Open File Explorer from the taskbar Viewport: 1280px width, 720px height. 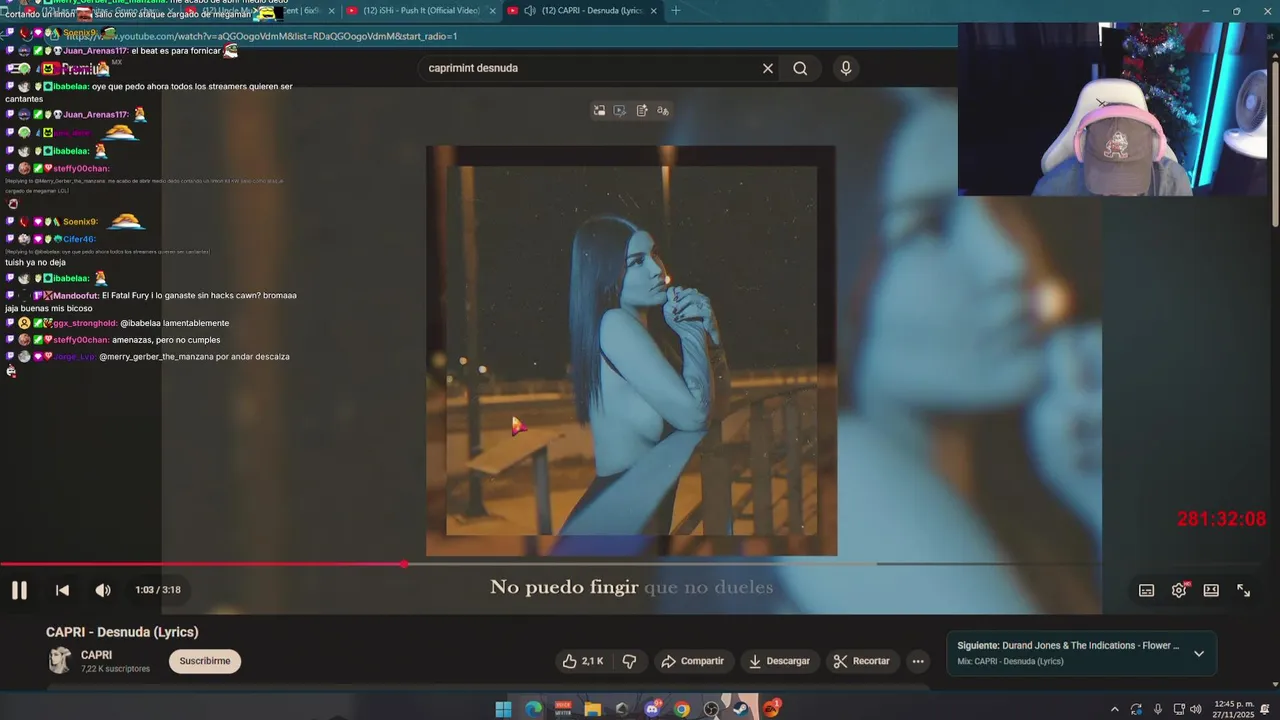coord(592,709)
